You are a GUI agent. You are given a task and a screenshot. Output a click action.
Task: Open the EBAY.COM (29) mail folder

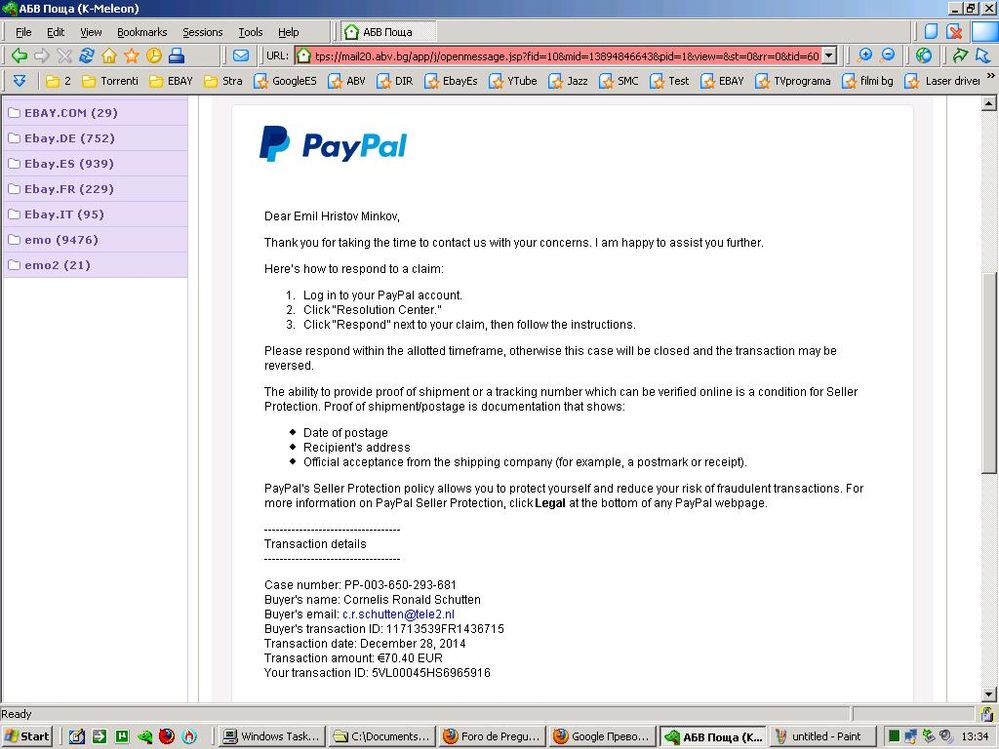[96, 113]
